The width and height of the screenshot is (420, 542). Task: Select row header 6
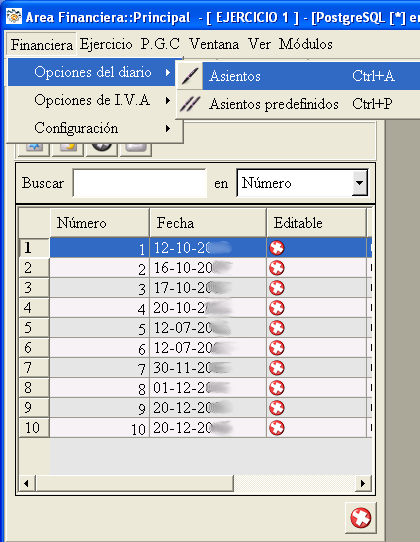34,348
